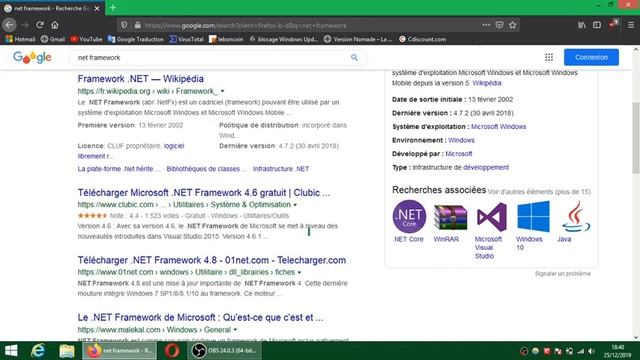Toggle the sidebar view icon
The height and width of the screenshot is (360, 640).
[x=597, y=25]
